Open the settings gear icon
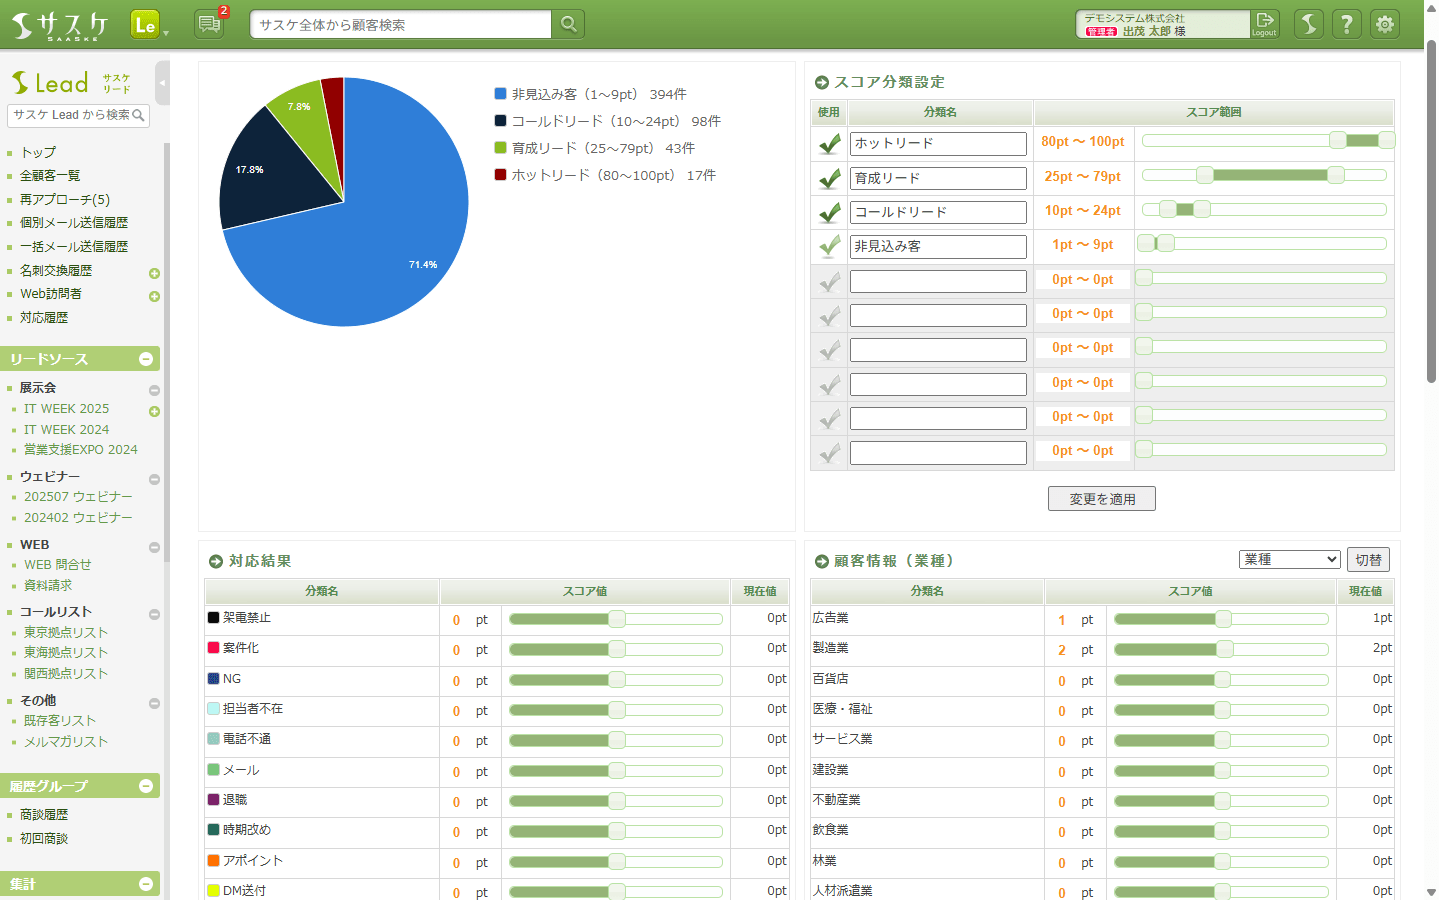The image size is (1439, 900). click(x=1385, y=24)
